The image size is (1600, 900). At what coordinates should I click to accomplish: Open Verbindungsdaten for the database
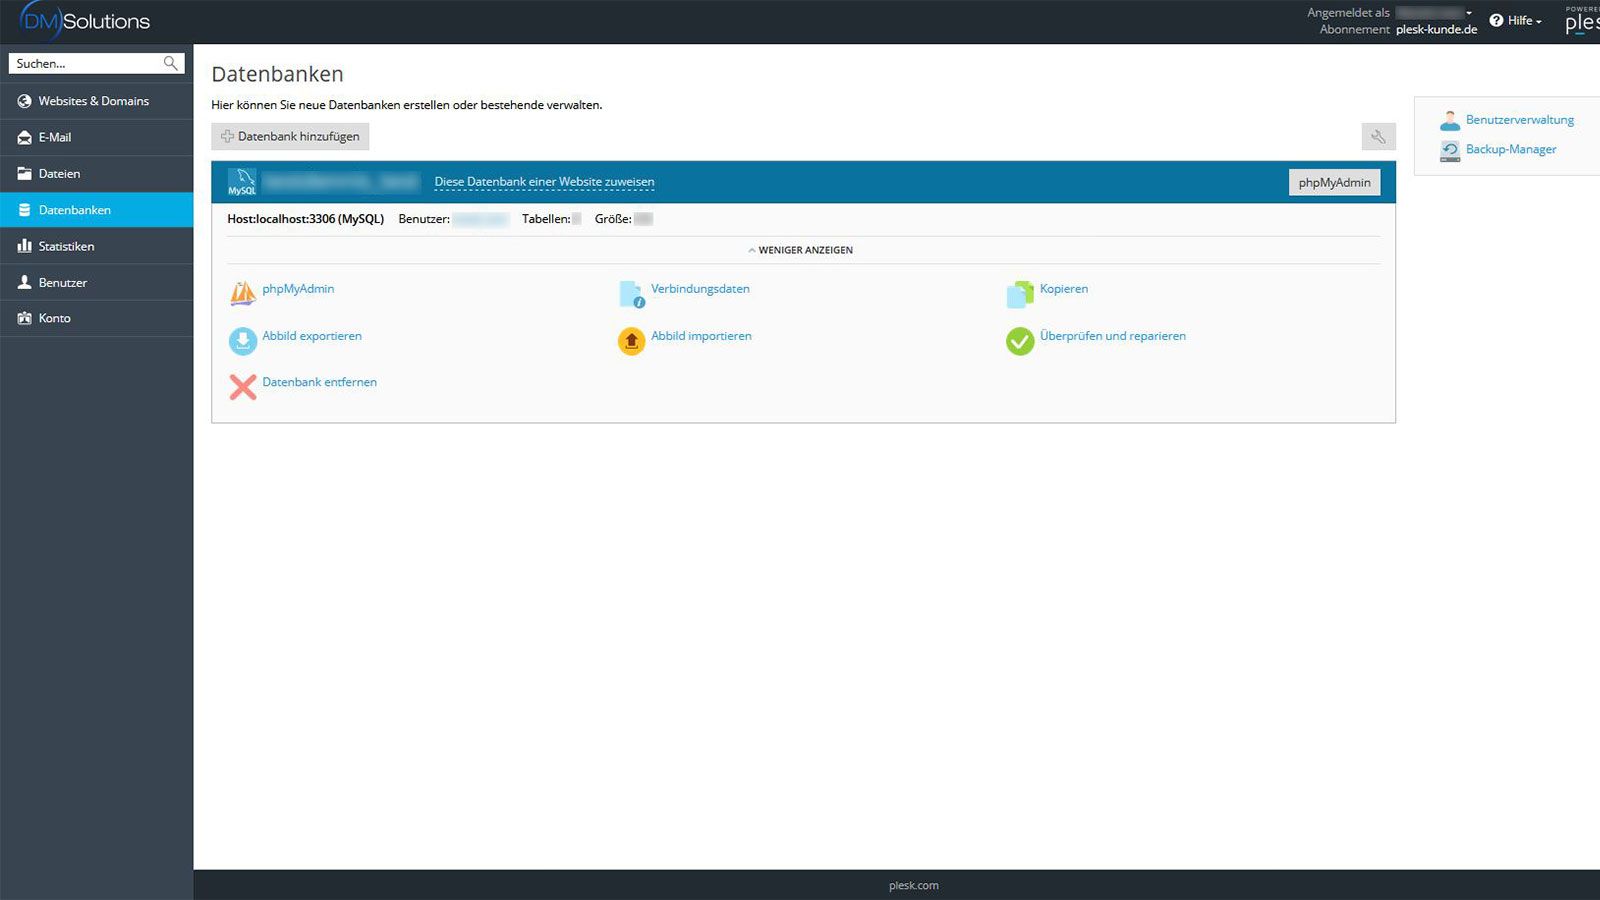pyautogui.click(x=699, y=289)
